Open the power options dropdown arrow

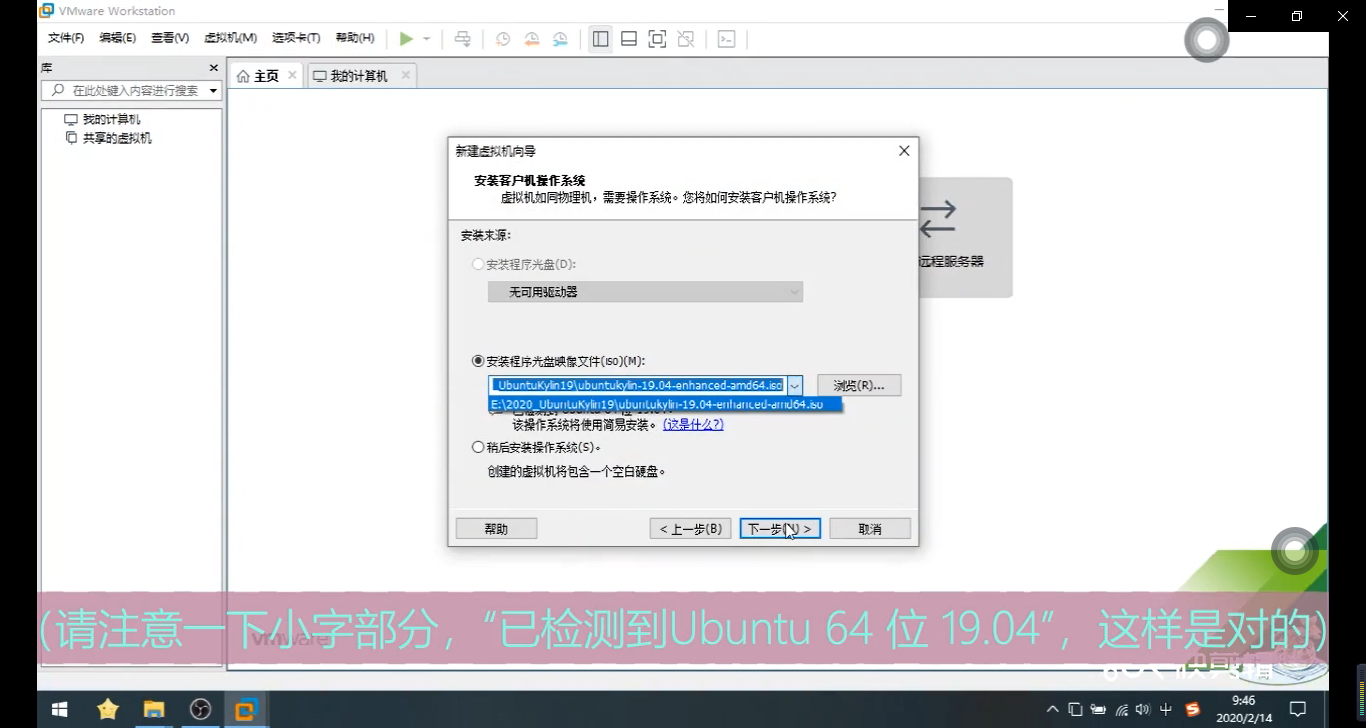pyautogui.click(x=426, y=39)
